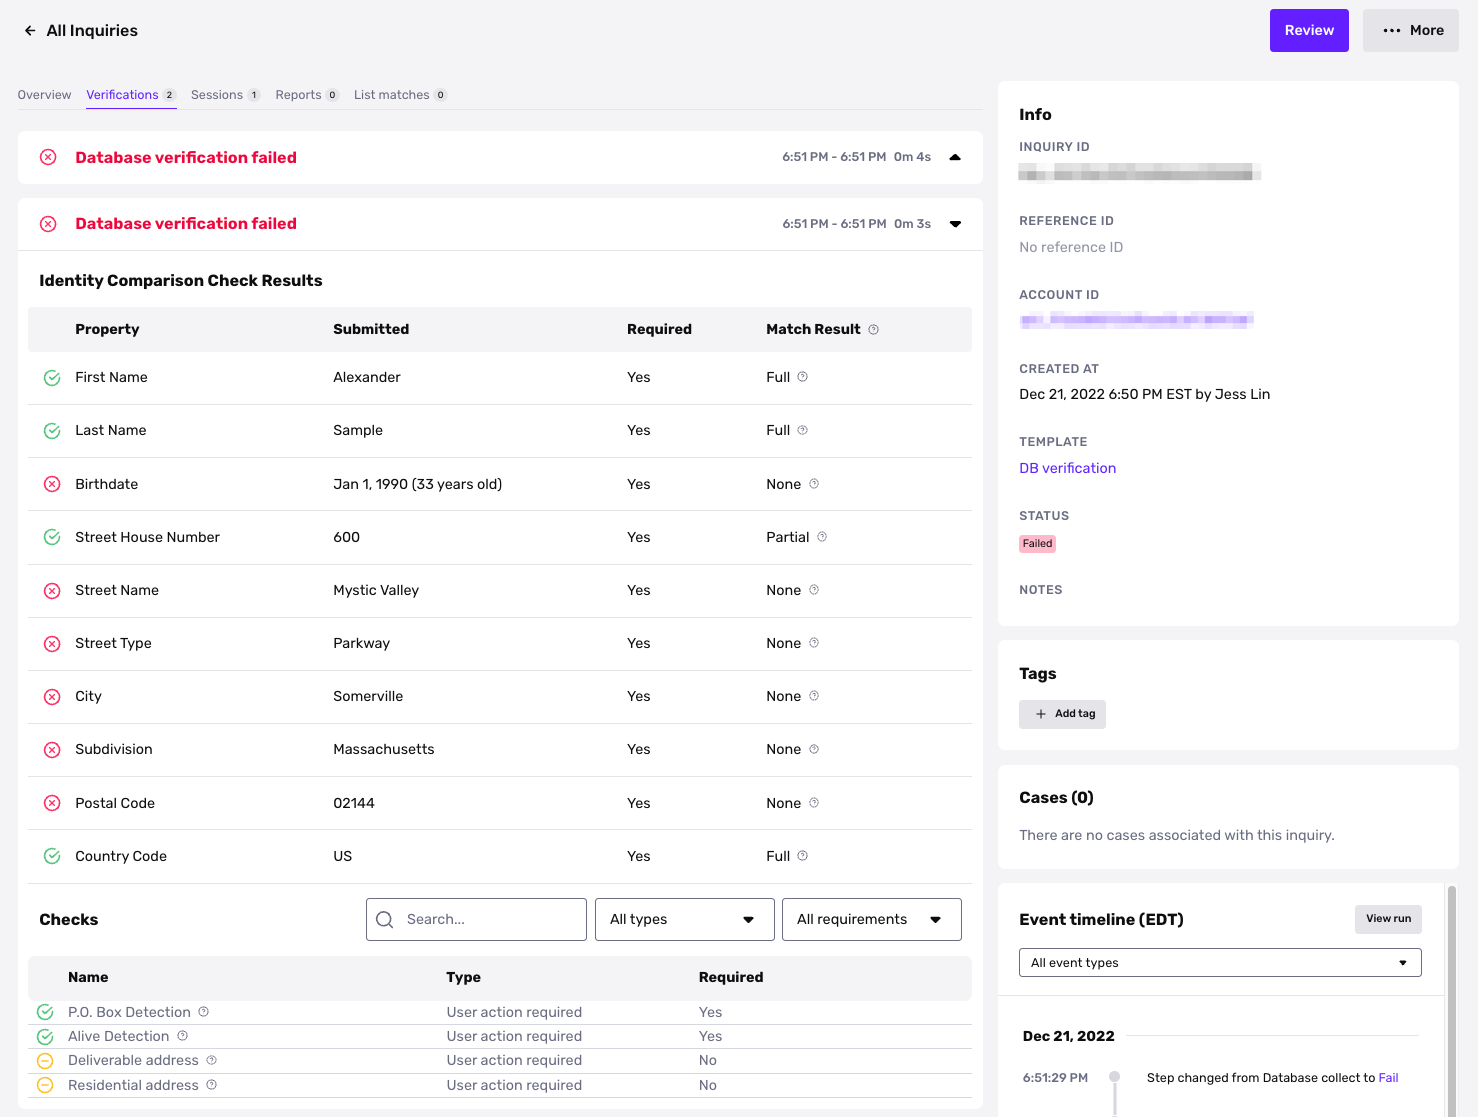The height and width of the screenshot is (1117, 1478).
Task: Click the search magnifier icon in Checks
Action: (385, 920)
